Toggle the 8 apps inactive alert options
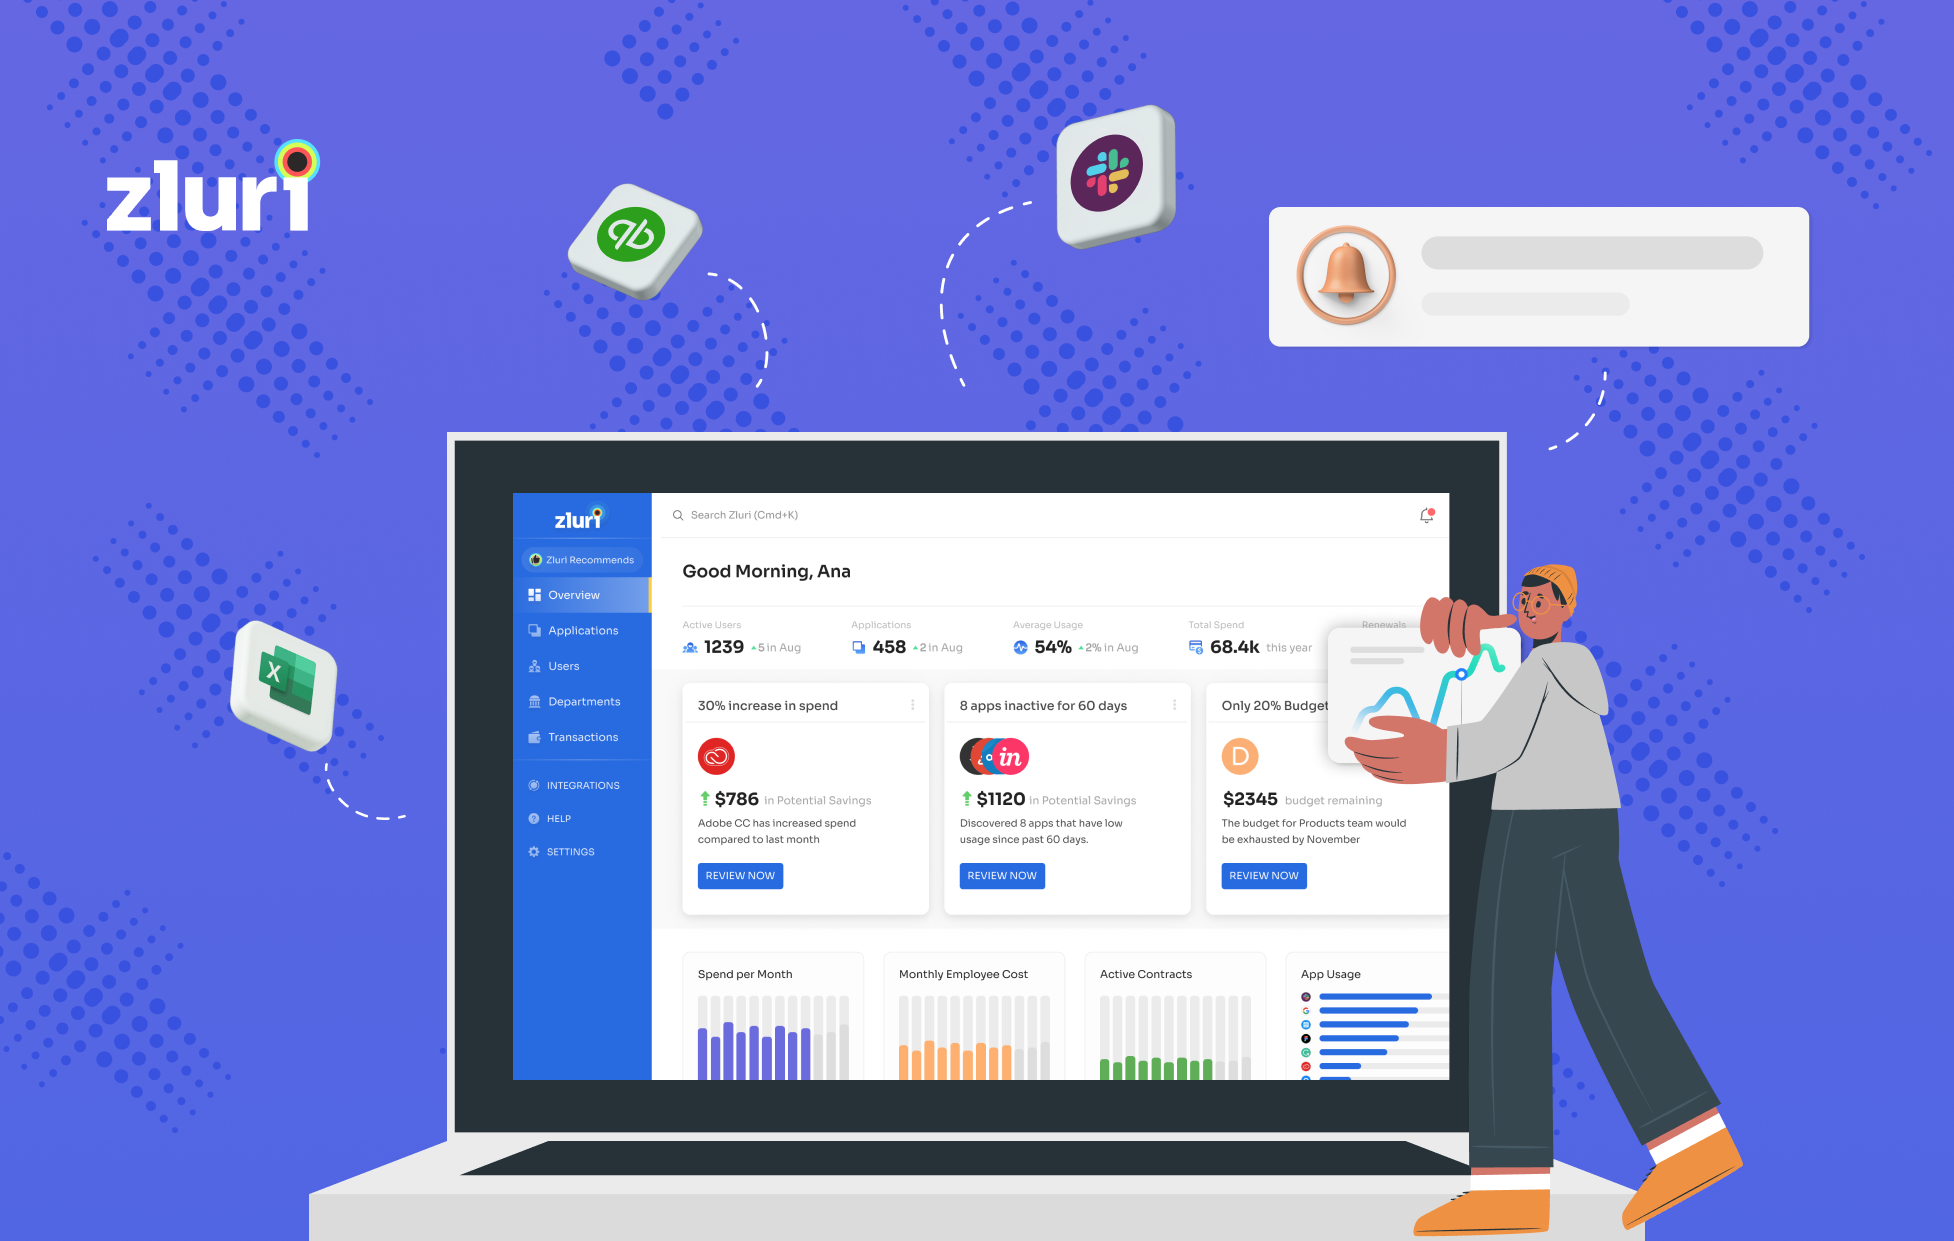Screen dimensions: 1954x1241 point(1175,701)
